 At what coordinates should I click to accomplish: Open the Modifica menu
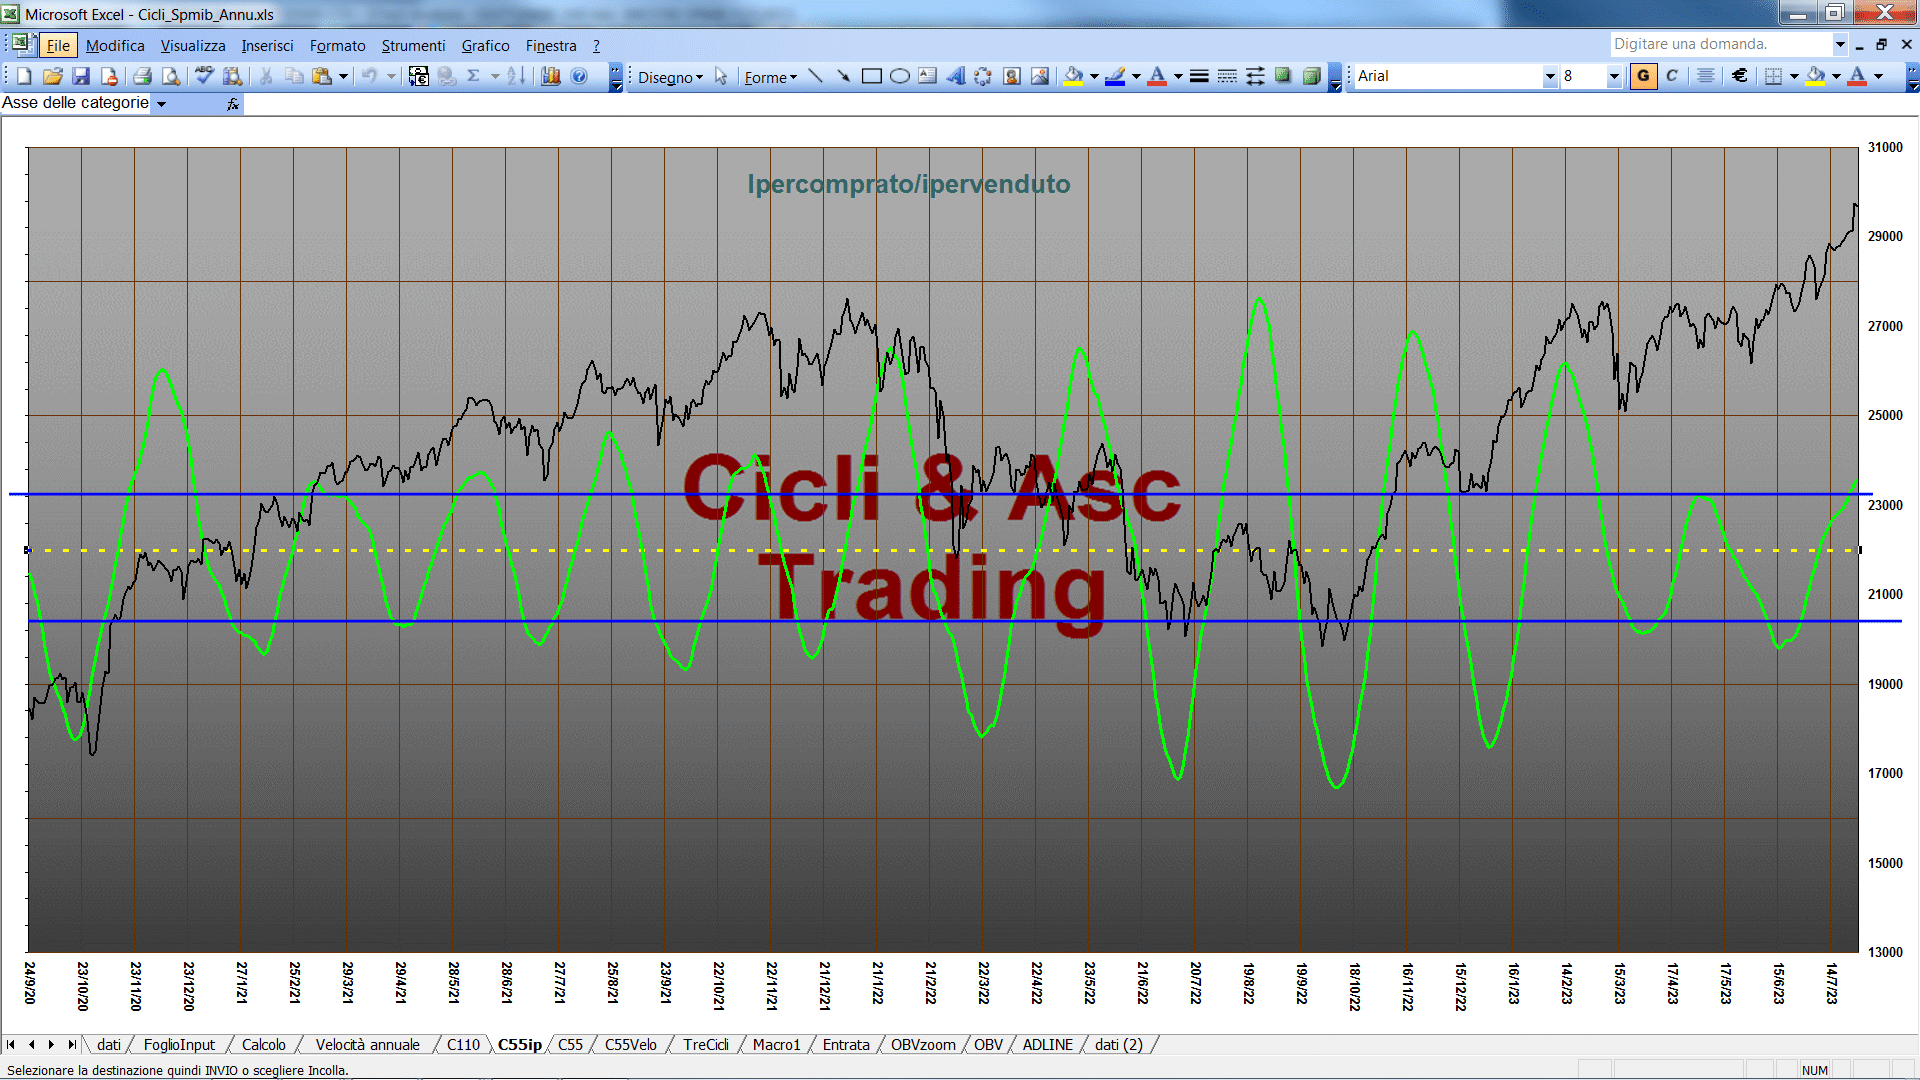tap(115, 46)
